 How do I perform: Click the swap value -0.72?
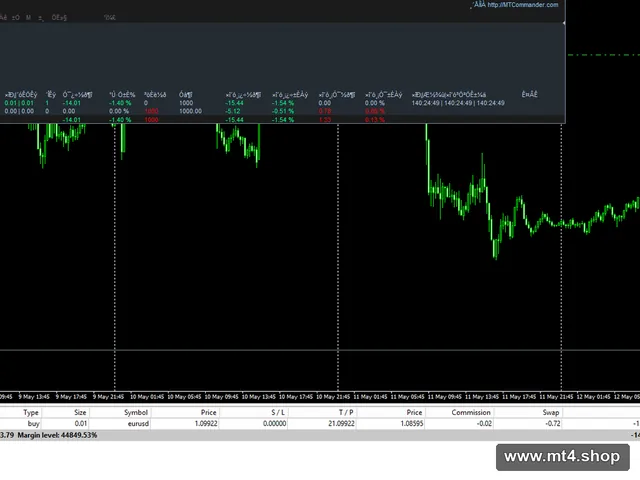click(553, 423)
